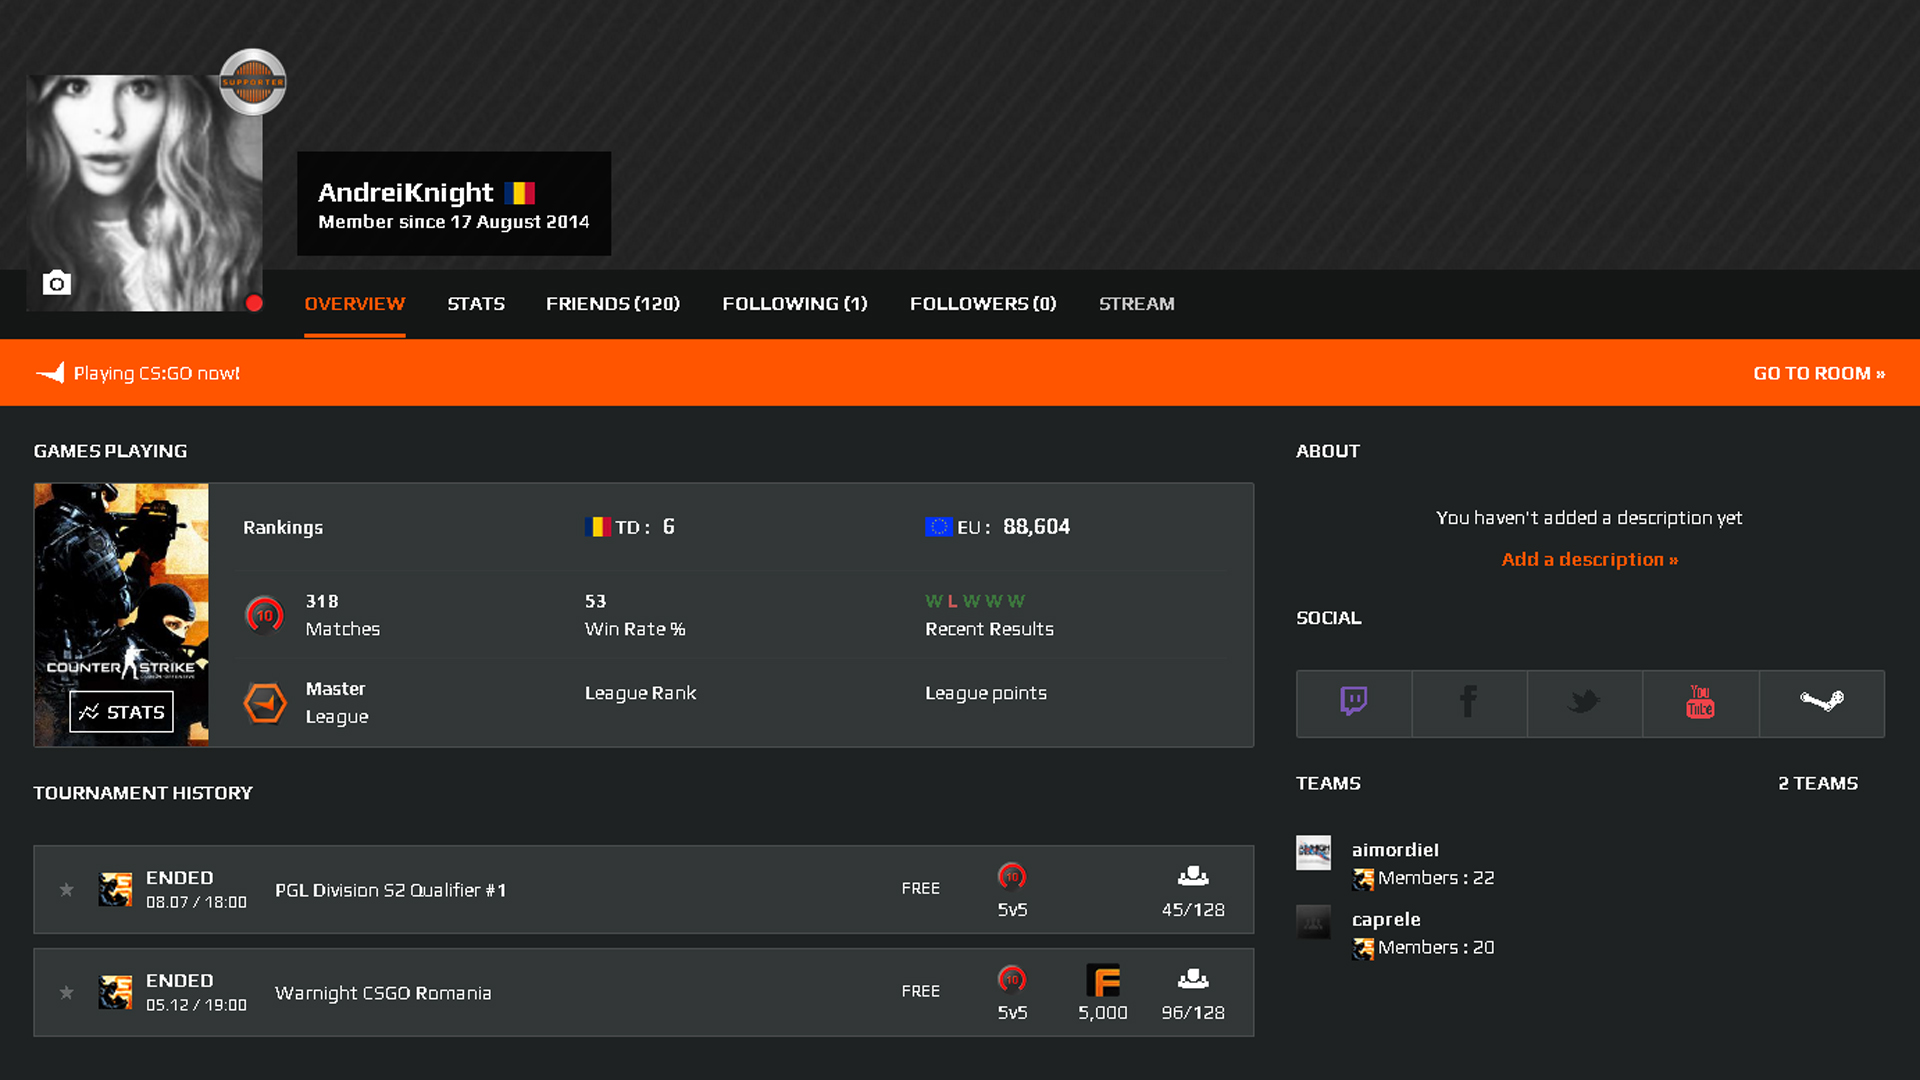Open the Facebook social link

(1468, 703)
